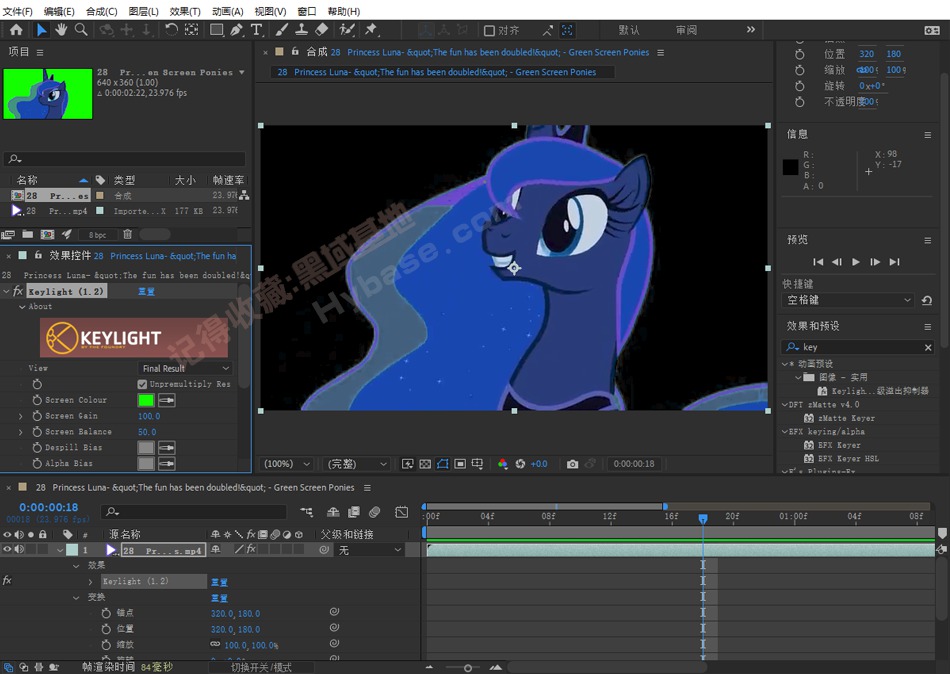Viewport: 950px width, 674px height.
Task: Select the Clone Stamp tool
Action: coord(301,29)
